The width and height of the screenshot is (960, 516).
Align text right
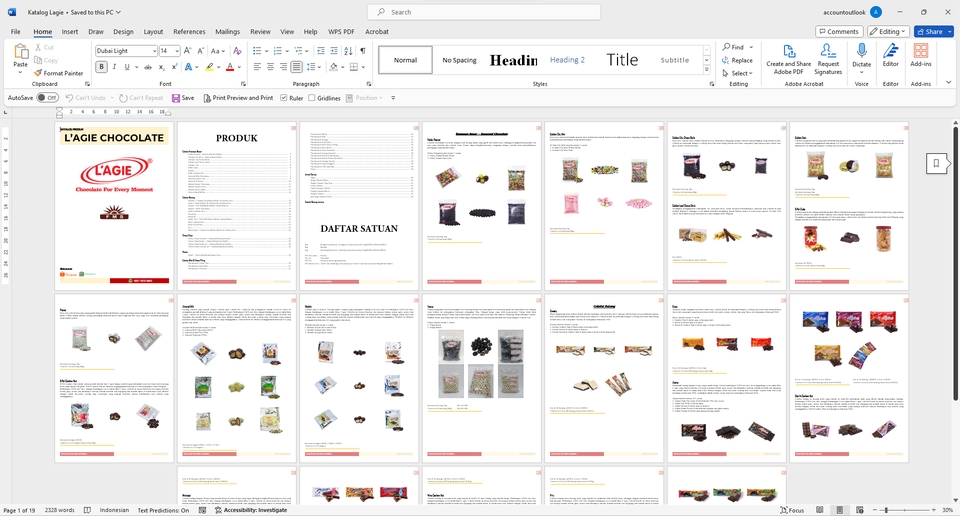(x=283, y=67)
